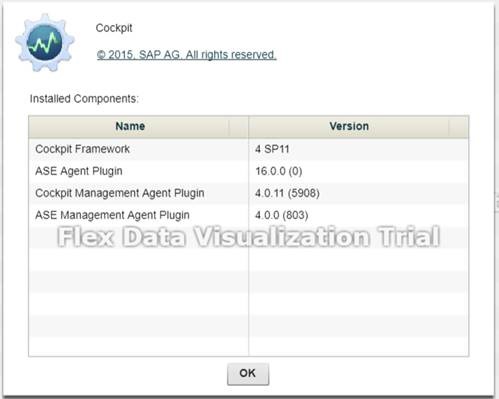The image size is (499, 399).
Task: Click the version value 4.0.0 (803)
Action: [281, 215]
